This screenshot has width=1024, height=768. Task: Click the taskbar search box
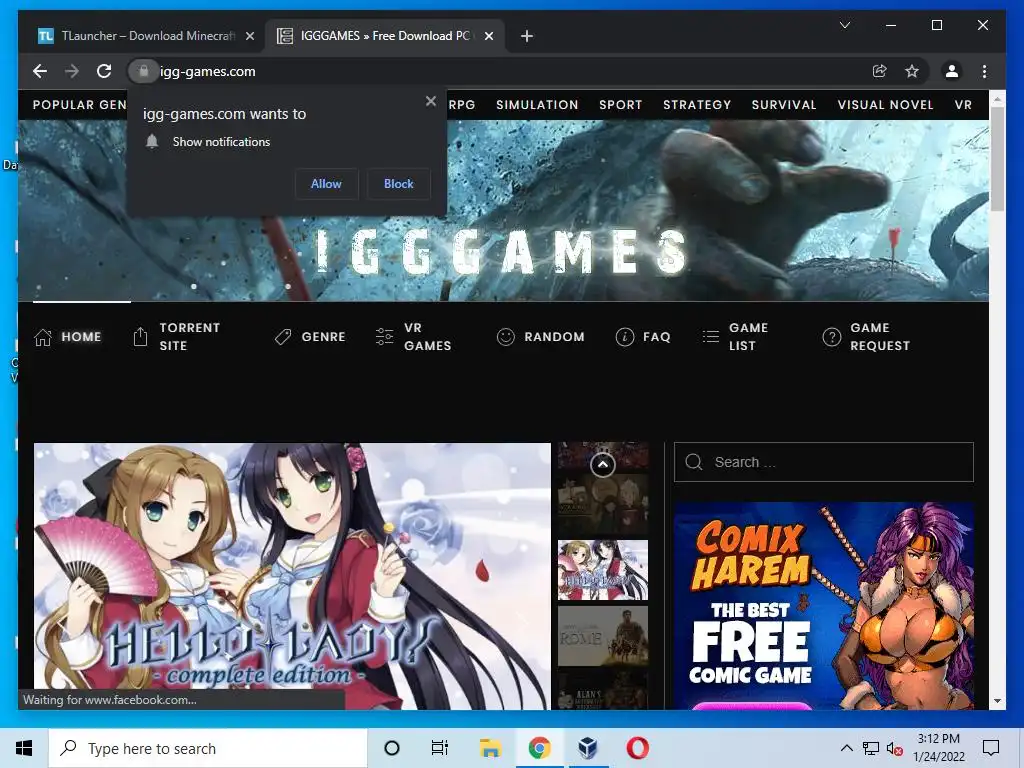pyautogui.click(x=208, y=748)
